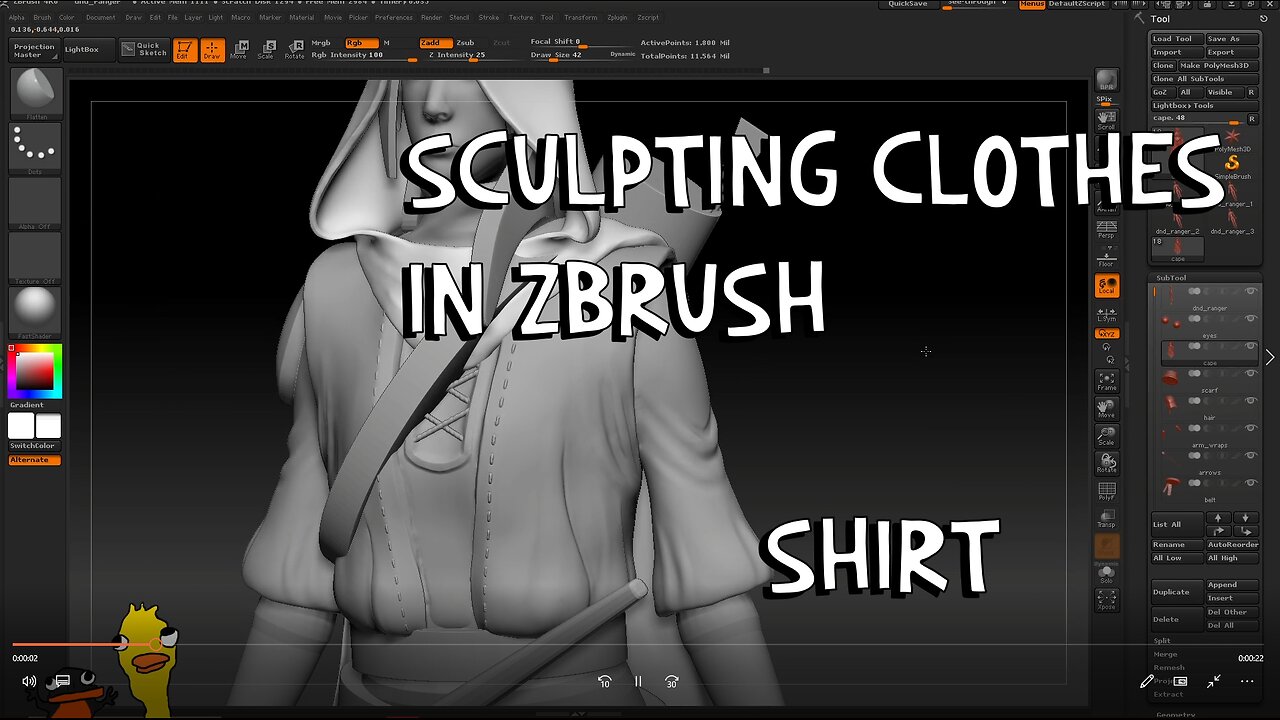Toggle Transp transparency mode
Screen dimensions: 1280x720
pyautogui.click(x=1106, y=518)
